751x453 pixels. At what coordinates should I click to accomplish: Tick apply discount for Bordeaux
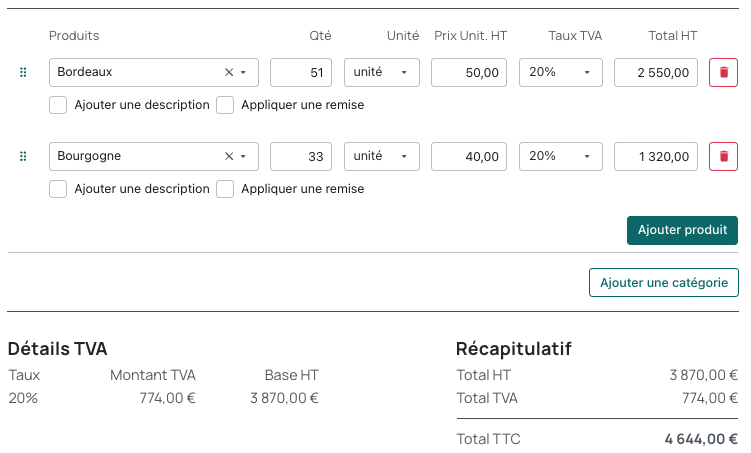(x=225, y=105)
